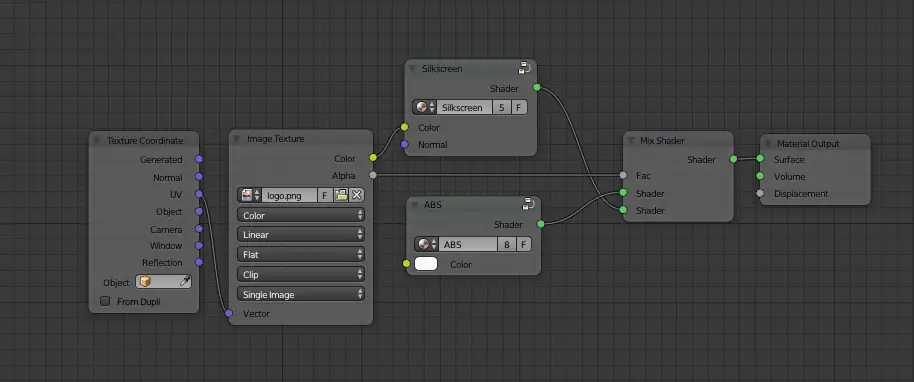Open the white Color swatch on ABS node
Viewport: 914px width, 382px height.
coord(426,264)
